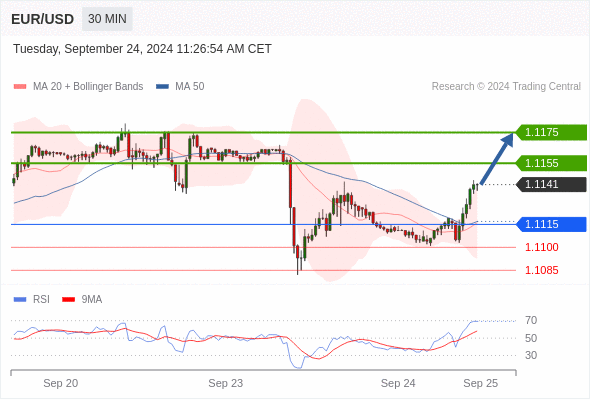Click the 1.1100 support level label
The image size is (590, 400).
click(x=542, y=247)
